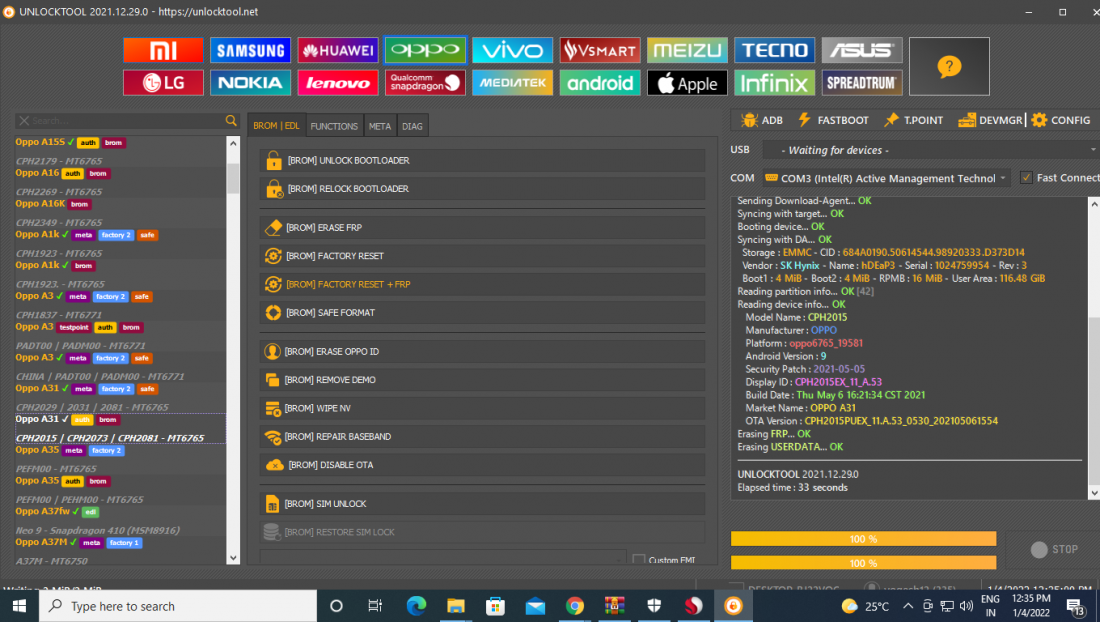1100x622 pixels.
Task: Toggle the Fast Connect checkbox
Action: coord(1026,177)
